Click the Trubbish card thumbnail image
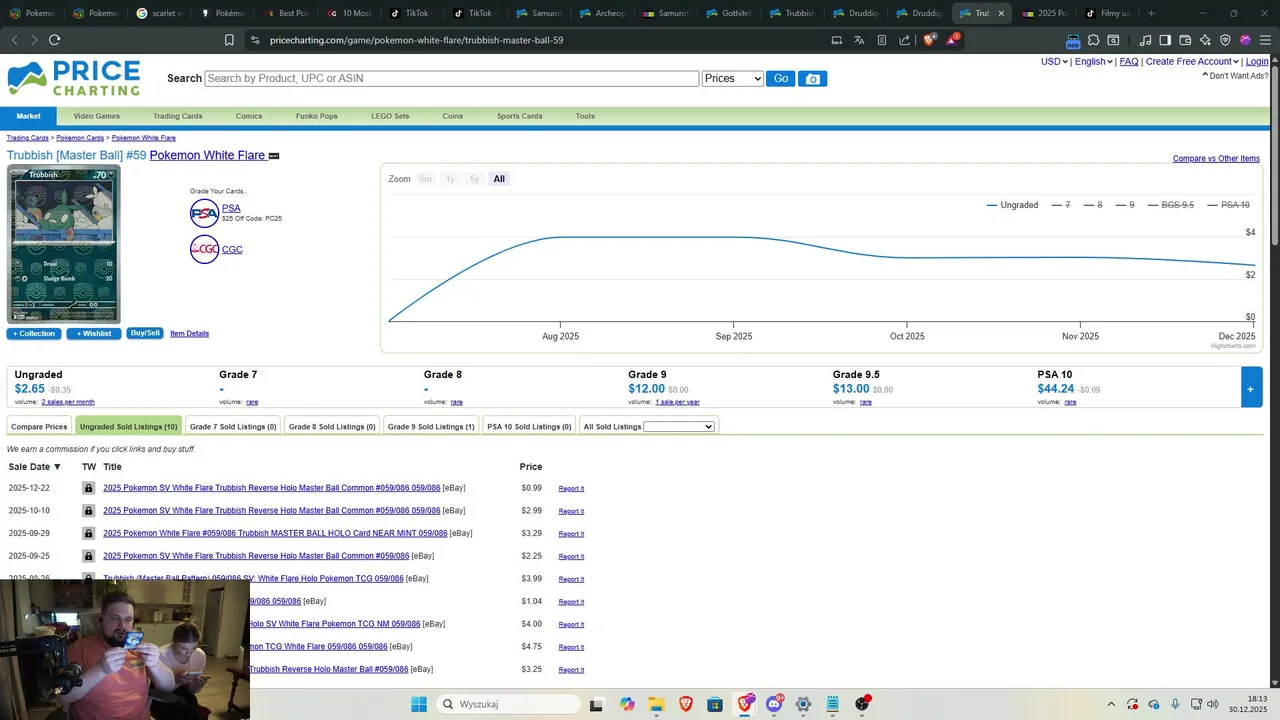 tap(64, 245)
